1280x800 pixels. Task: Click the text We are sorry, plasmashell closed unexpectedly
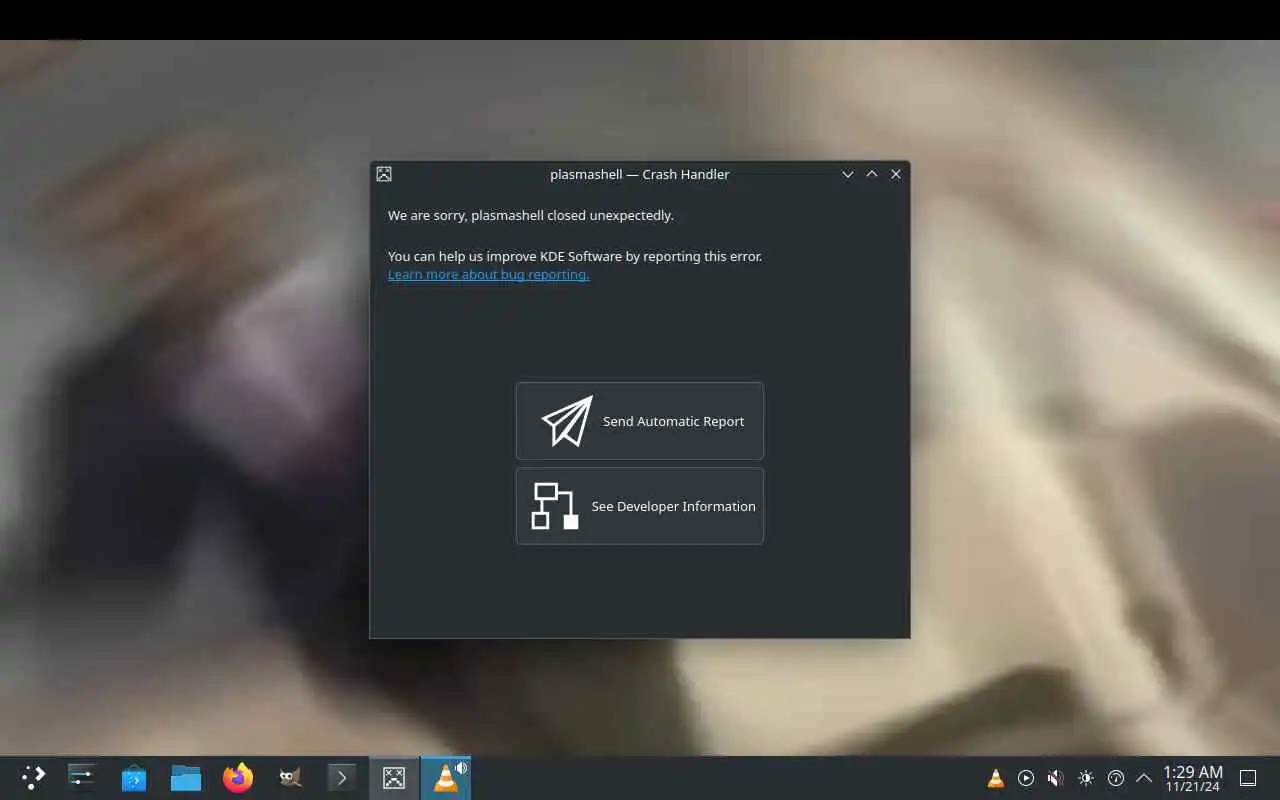pos(531,215)
